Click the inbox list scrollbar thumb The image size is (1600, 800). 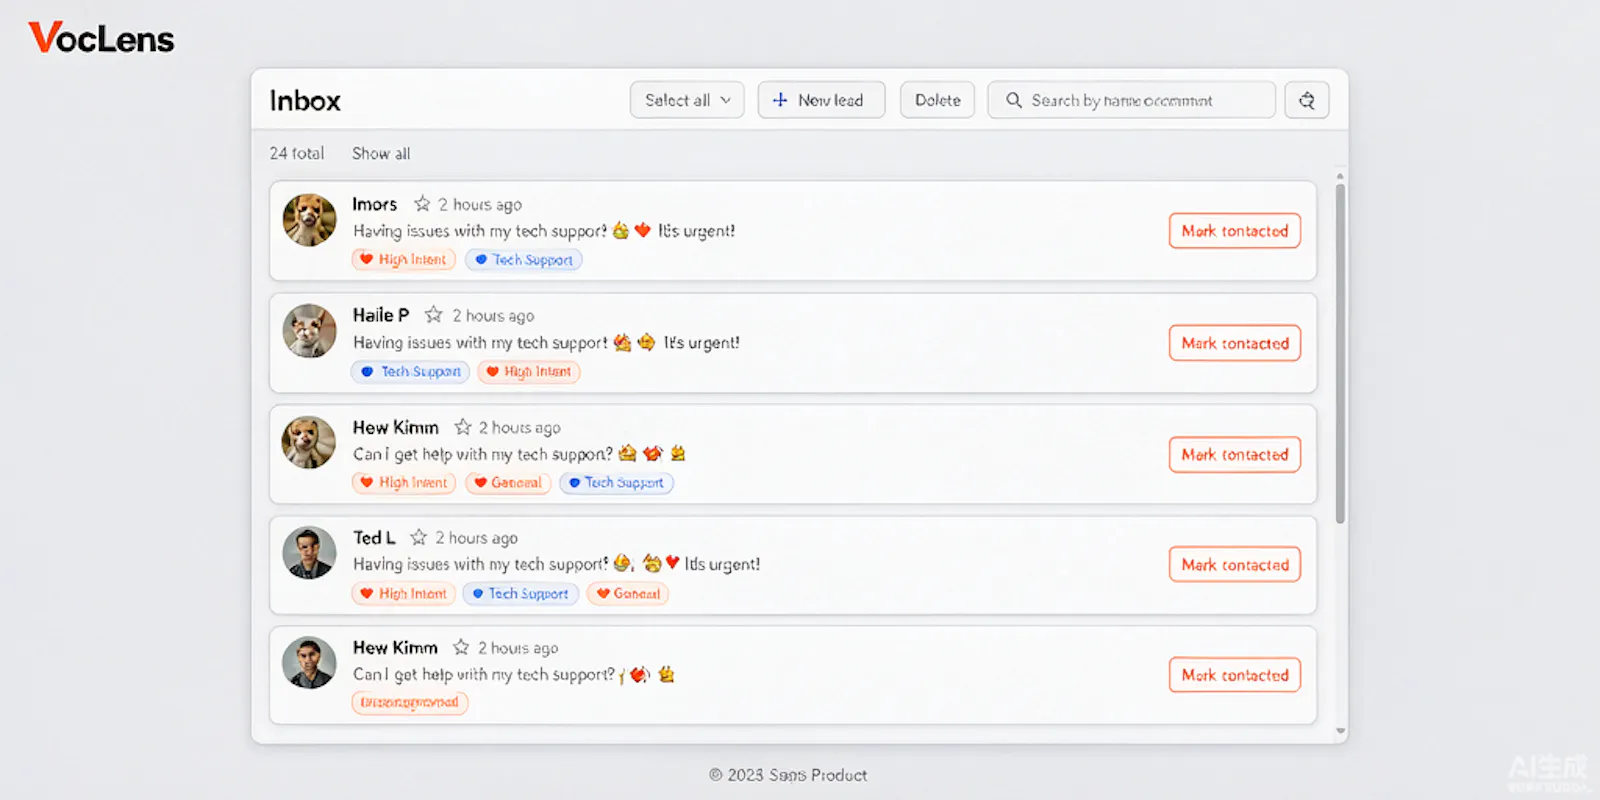pos(1340,353)
